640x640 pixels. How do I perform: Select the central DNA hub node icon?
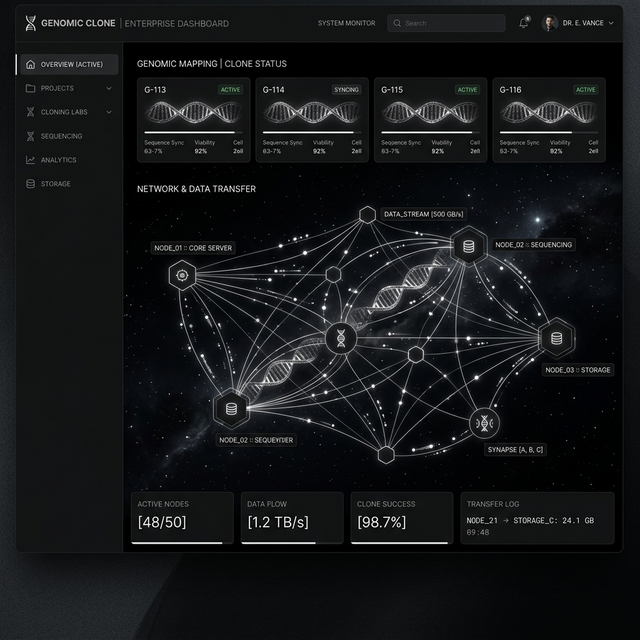341,339
